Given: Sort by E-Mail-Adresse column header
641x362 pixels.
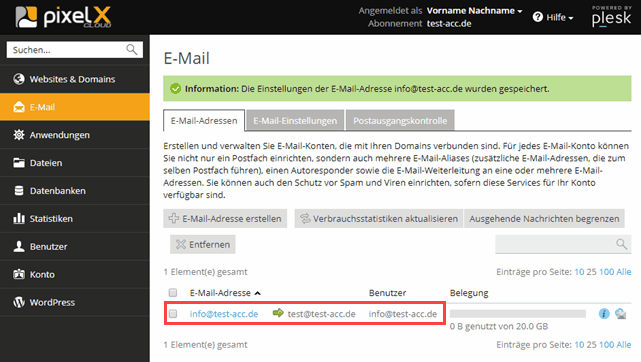Looking at the screenshot, I should (x=220, y=293).
